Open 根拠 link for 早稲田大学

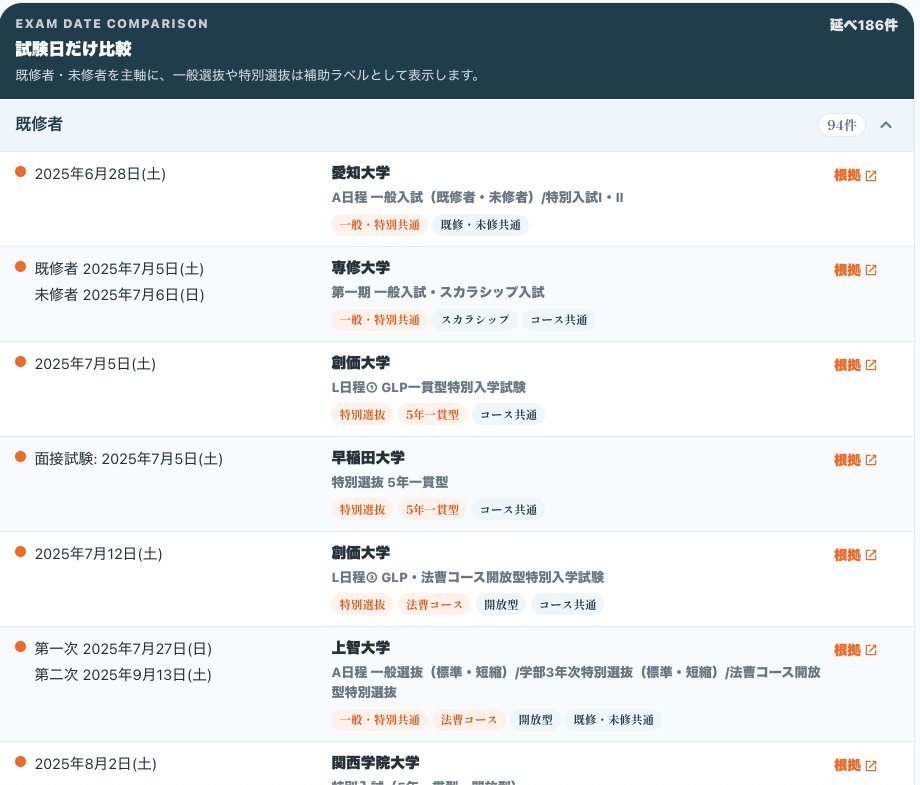tap(855, 460)
